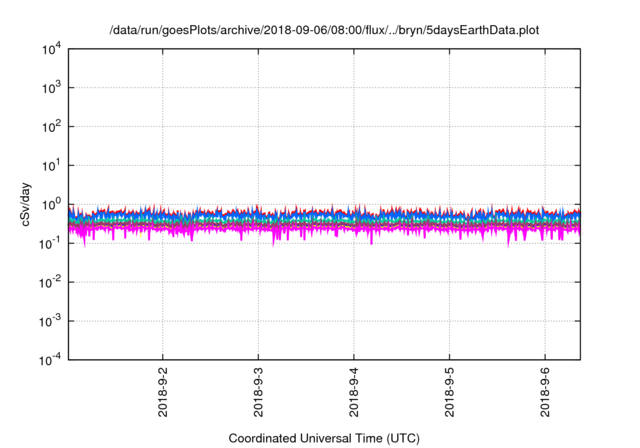
Task: Click the gridline intersection of 10^-2 and 2018-9-5
Action: pos(448,282)
